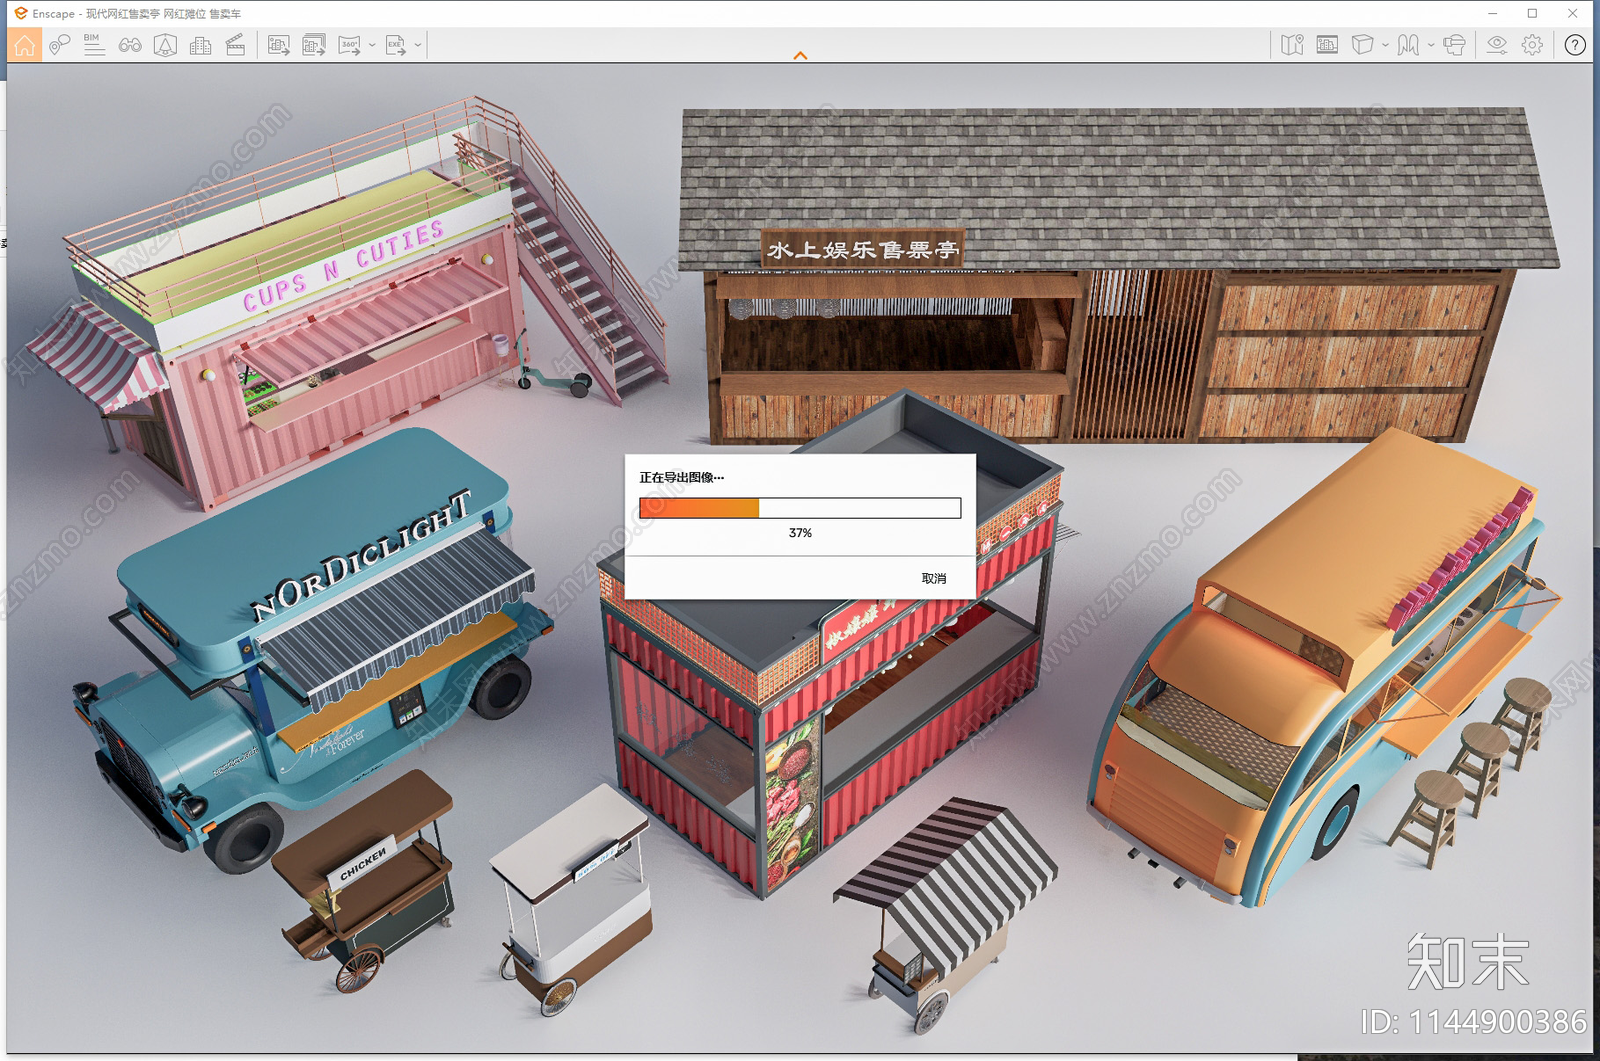Open the collaborative annotations pin icon
1600x1061 pixels.
pos(59,45)
